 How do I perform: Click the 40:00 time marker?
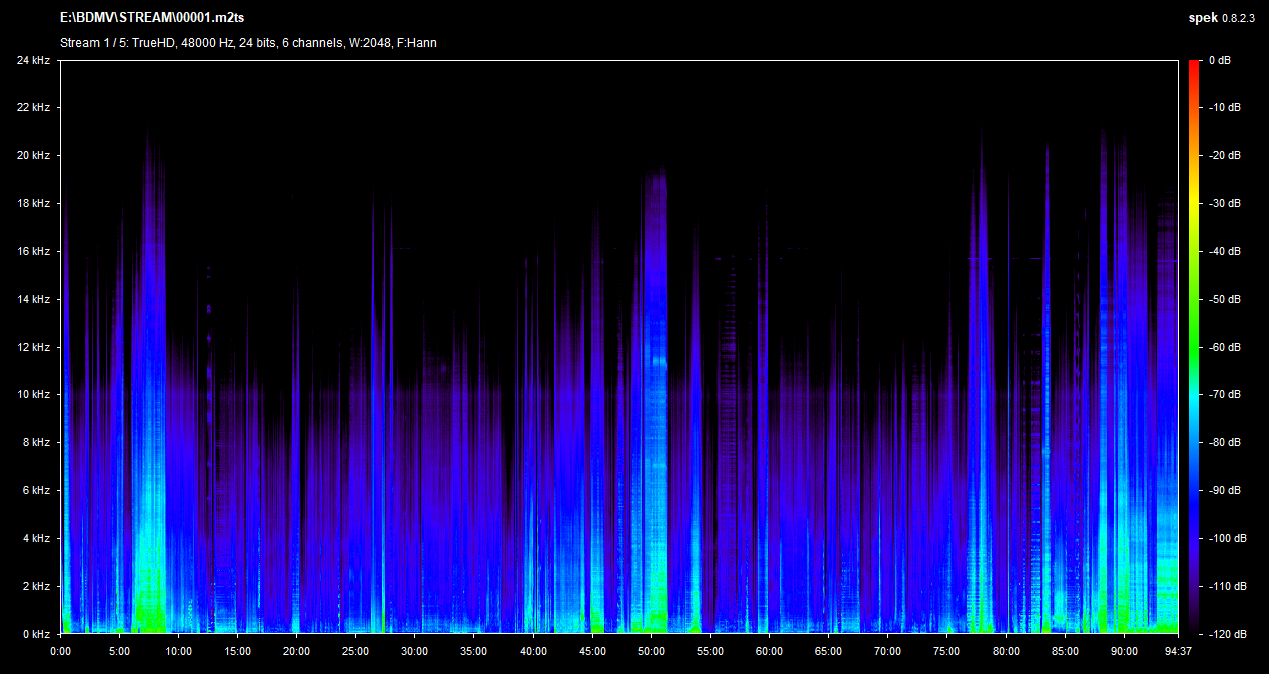(x=533, y=651)
